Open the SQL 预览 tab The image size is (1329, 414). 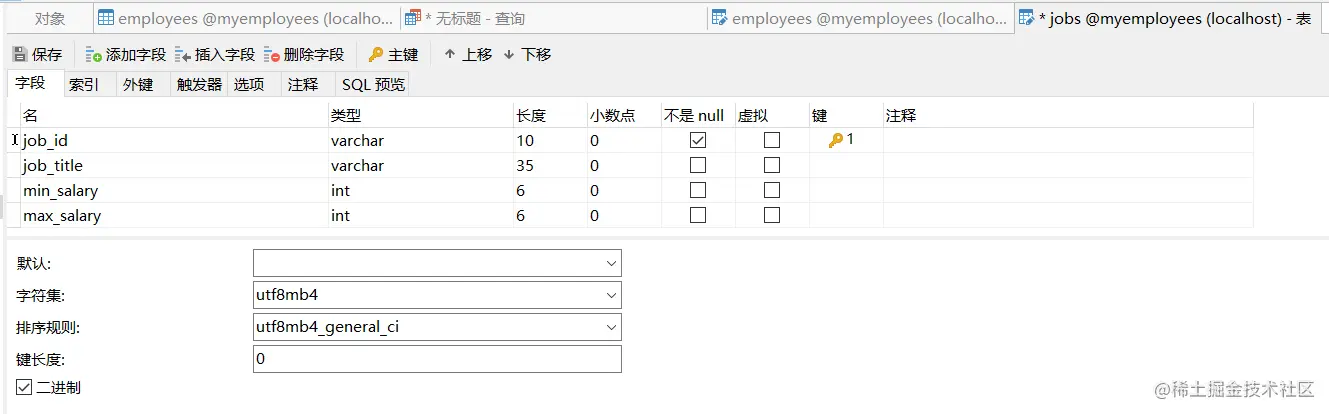pos(373,85)
